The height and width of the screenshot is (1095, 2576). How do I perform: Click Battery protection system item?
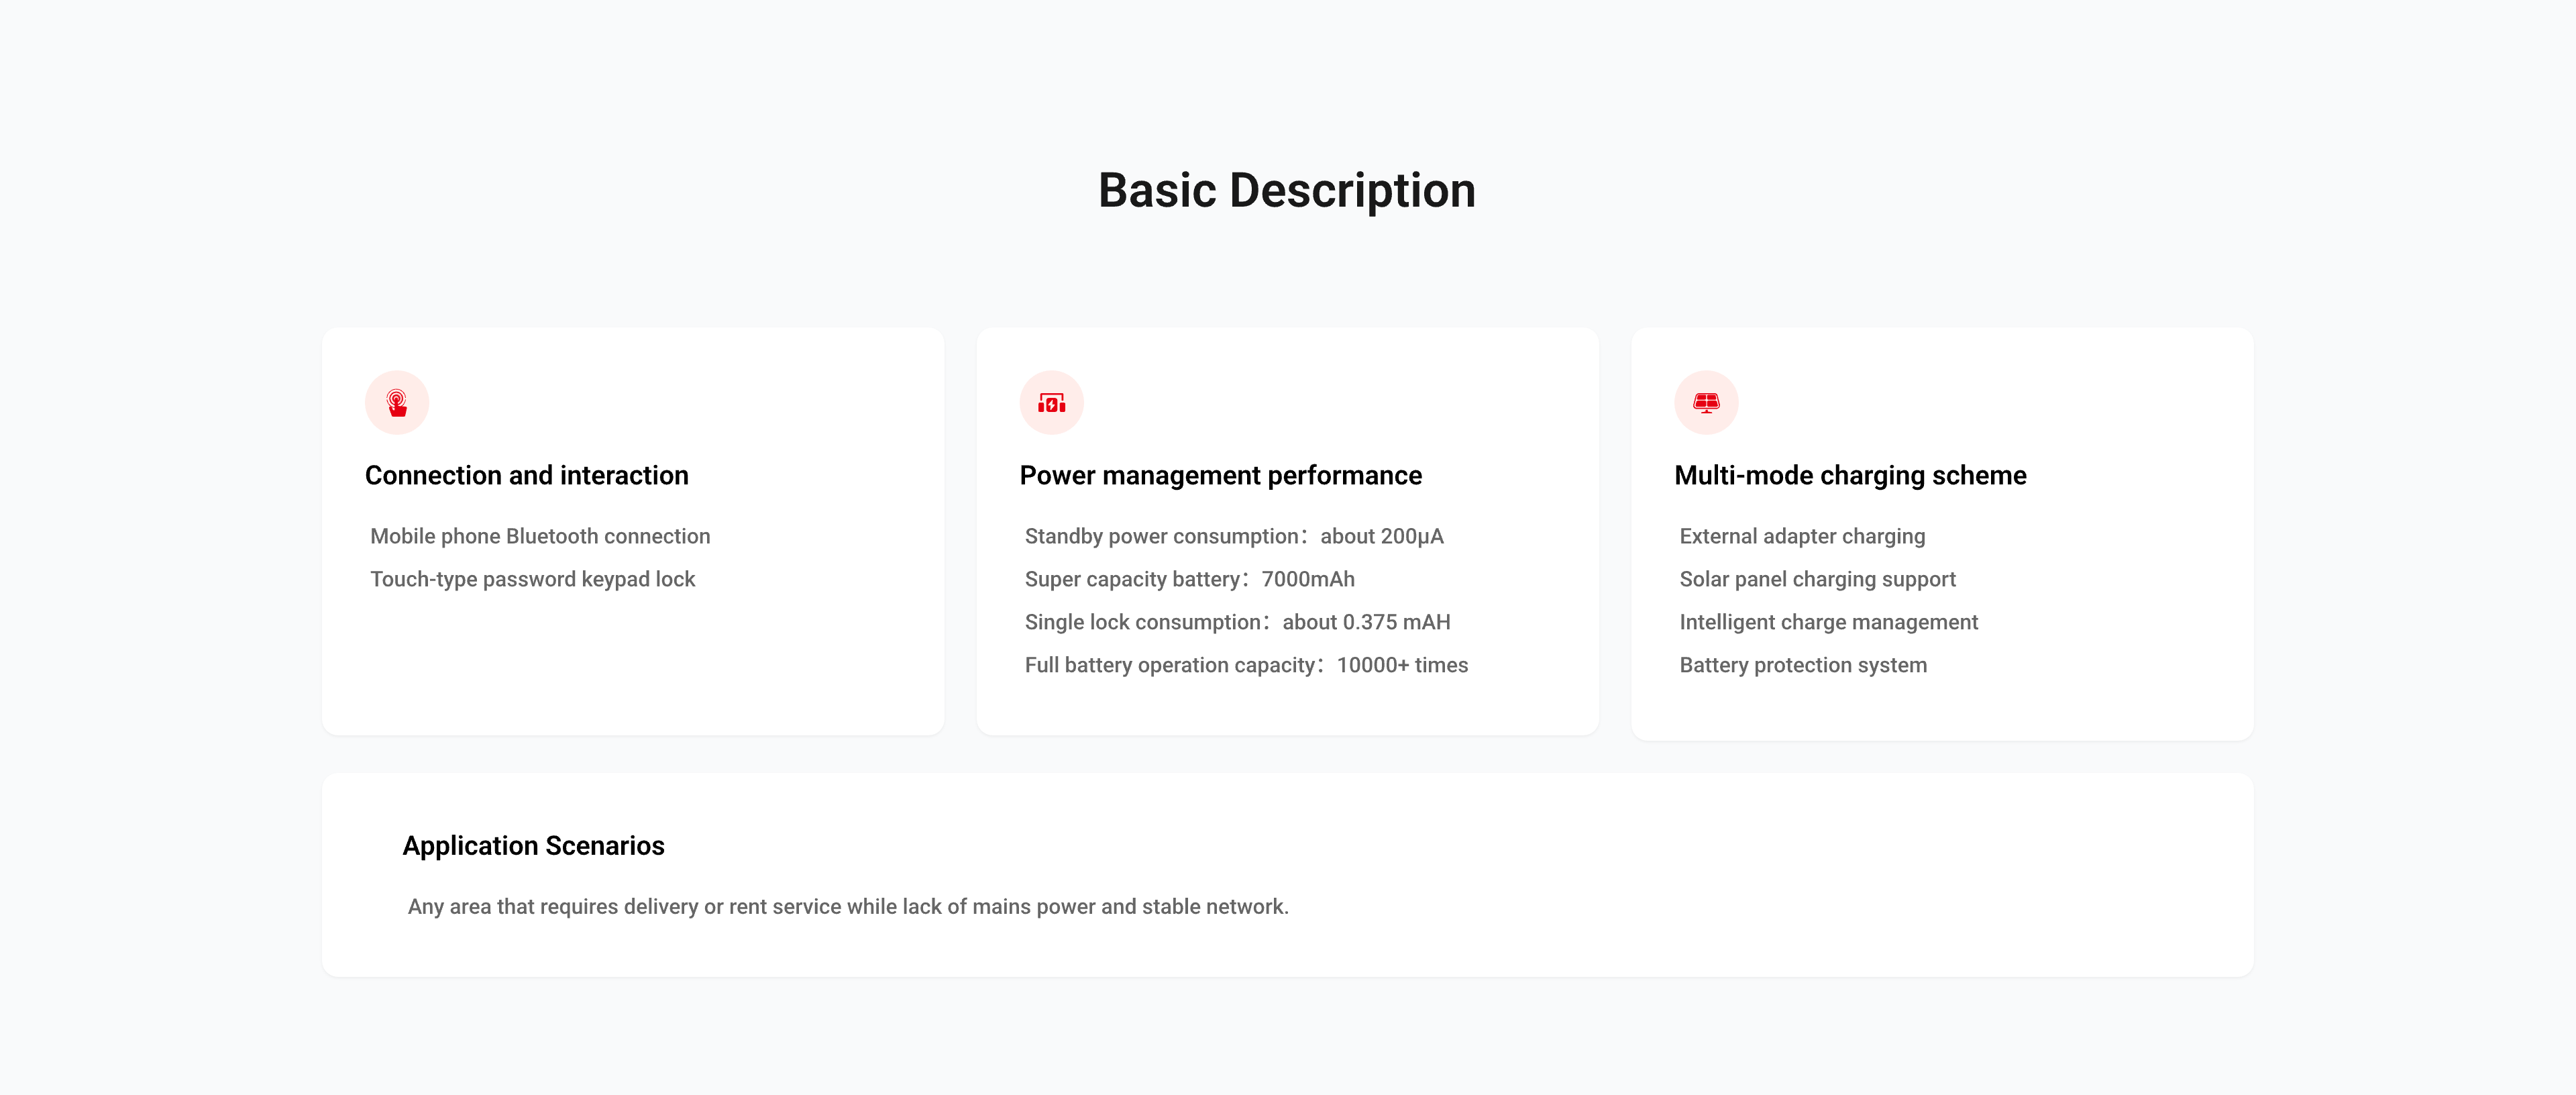tap(1803, 665)
